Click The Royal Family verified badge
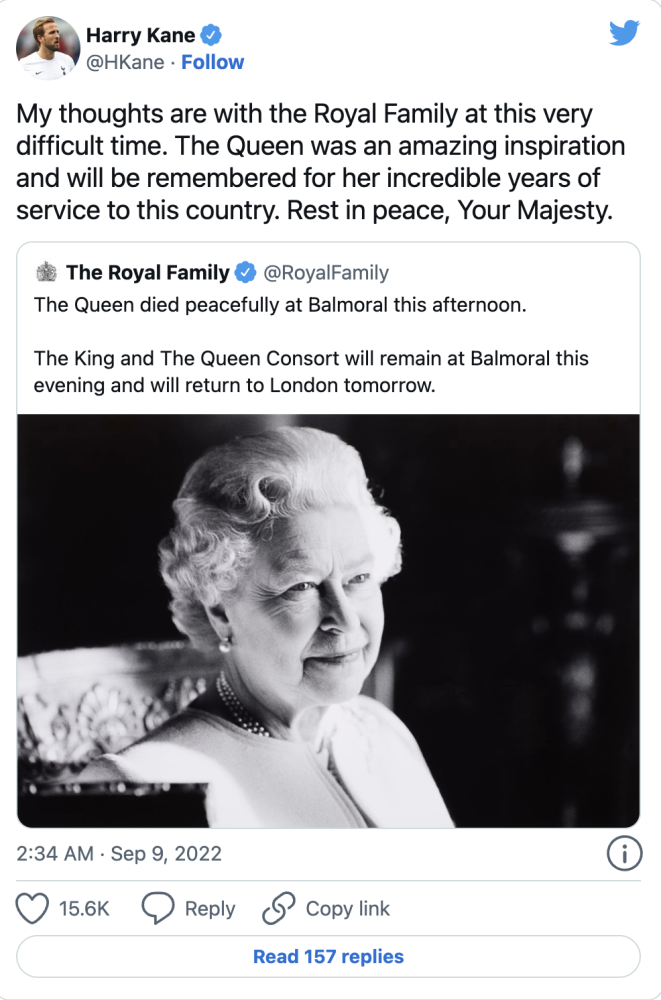 246,272
